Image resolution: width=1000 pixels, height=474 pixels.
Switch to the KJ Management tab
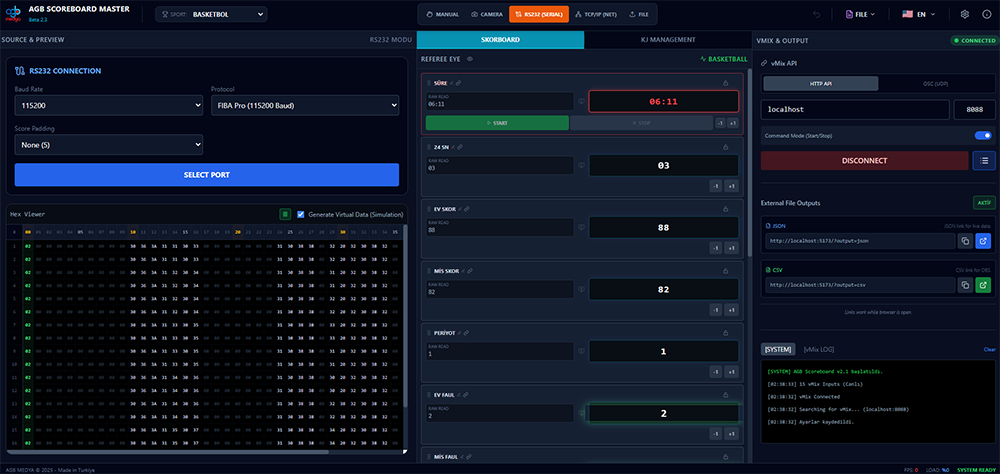coord(667,40)
